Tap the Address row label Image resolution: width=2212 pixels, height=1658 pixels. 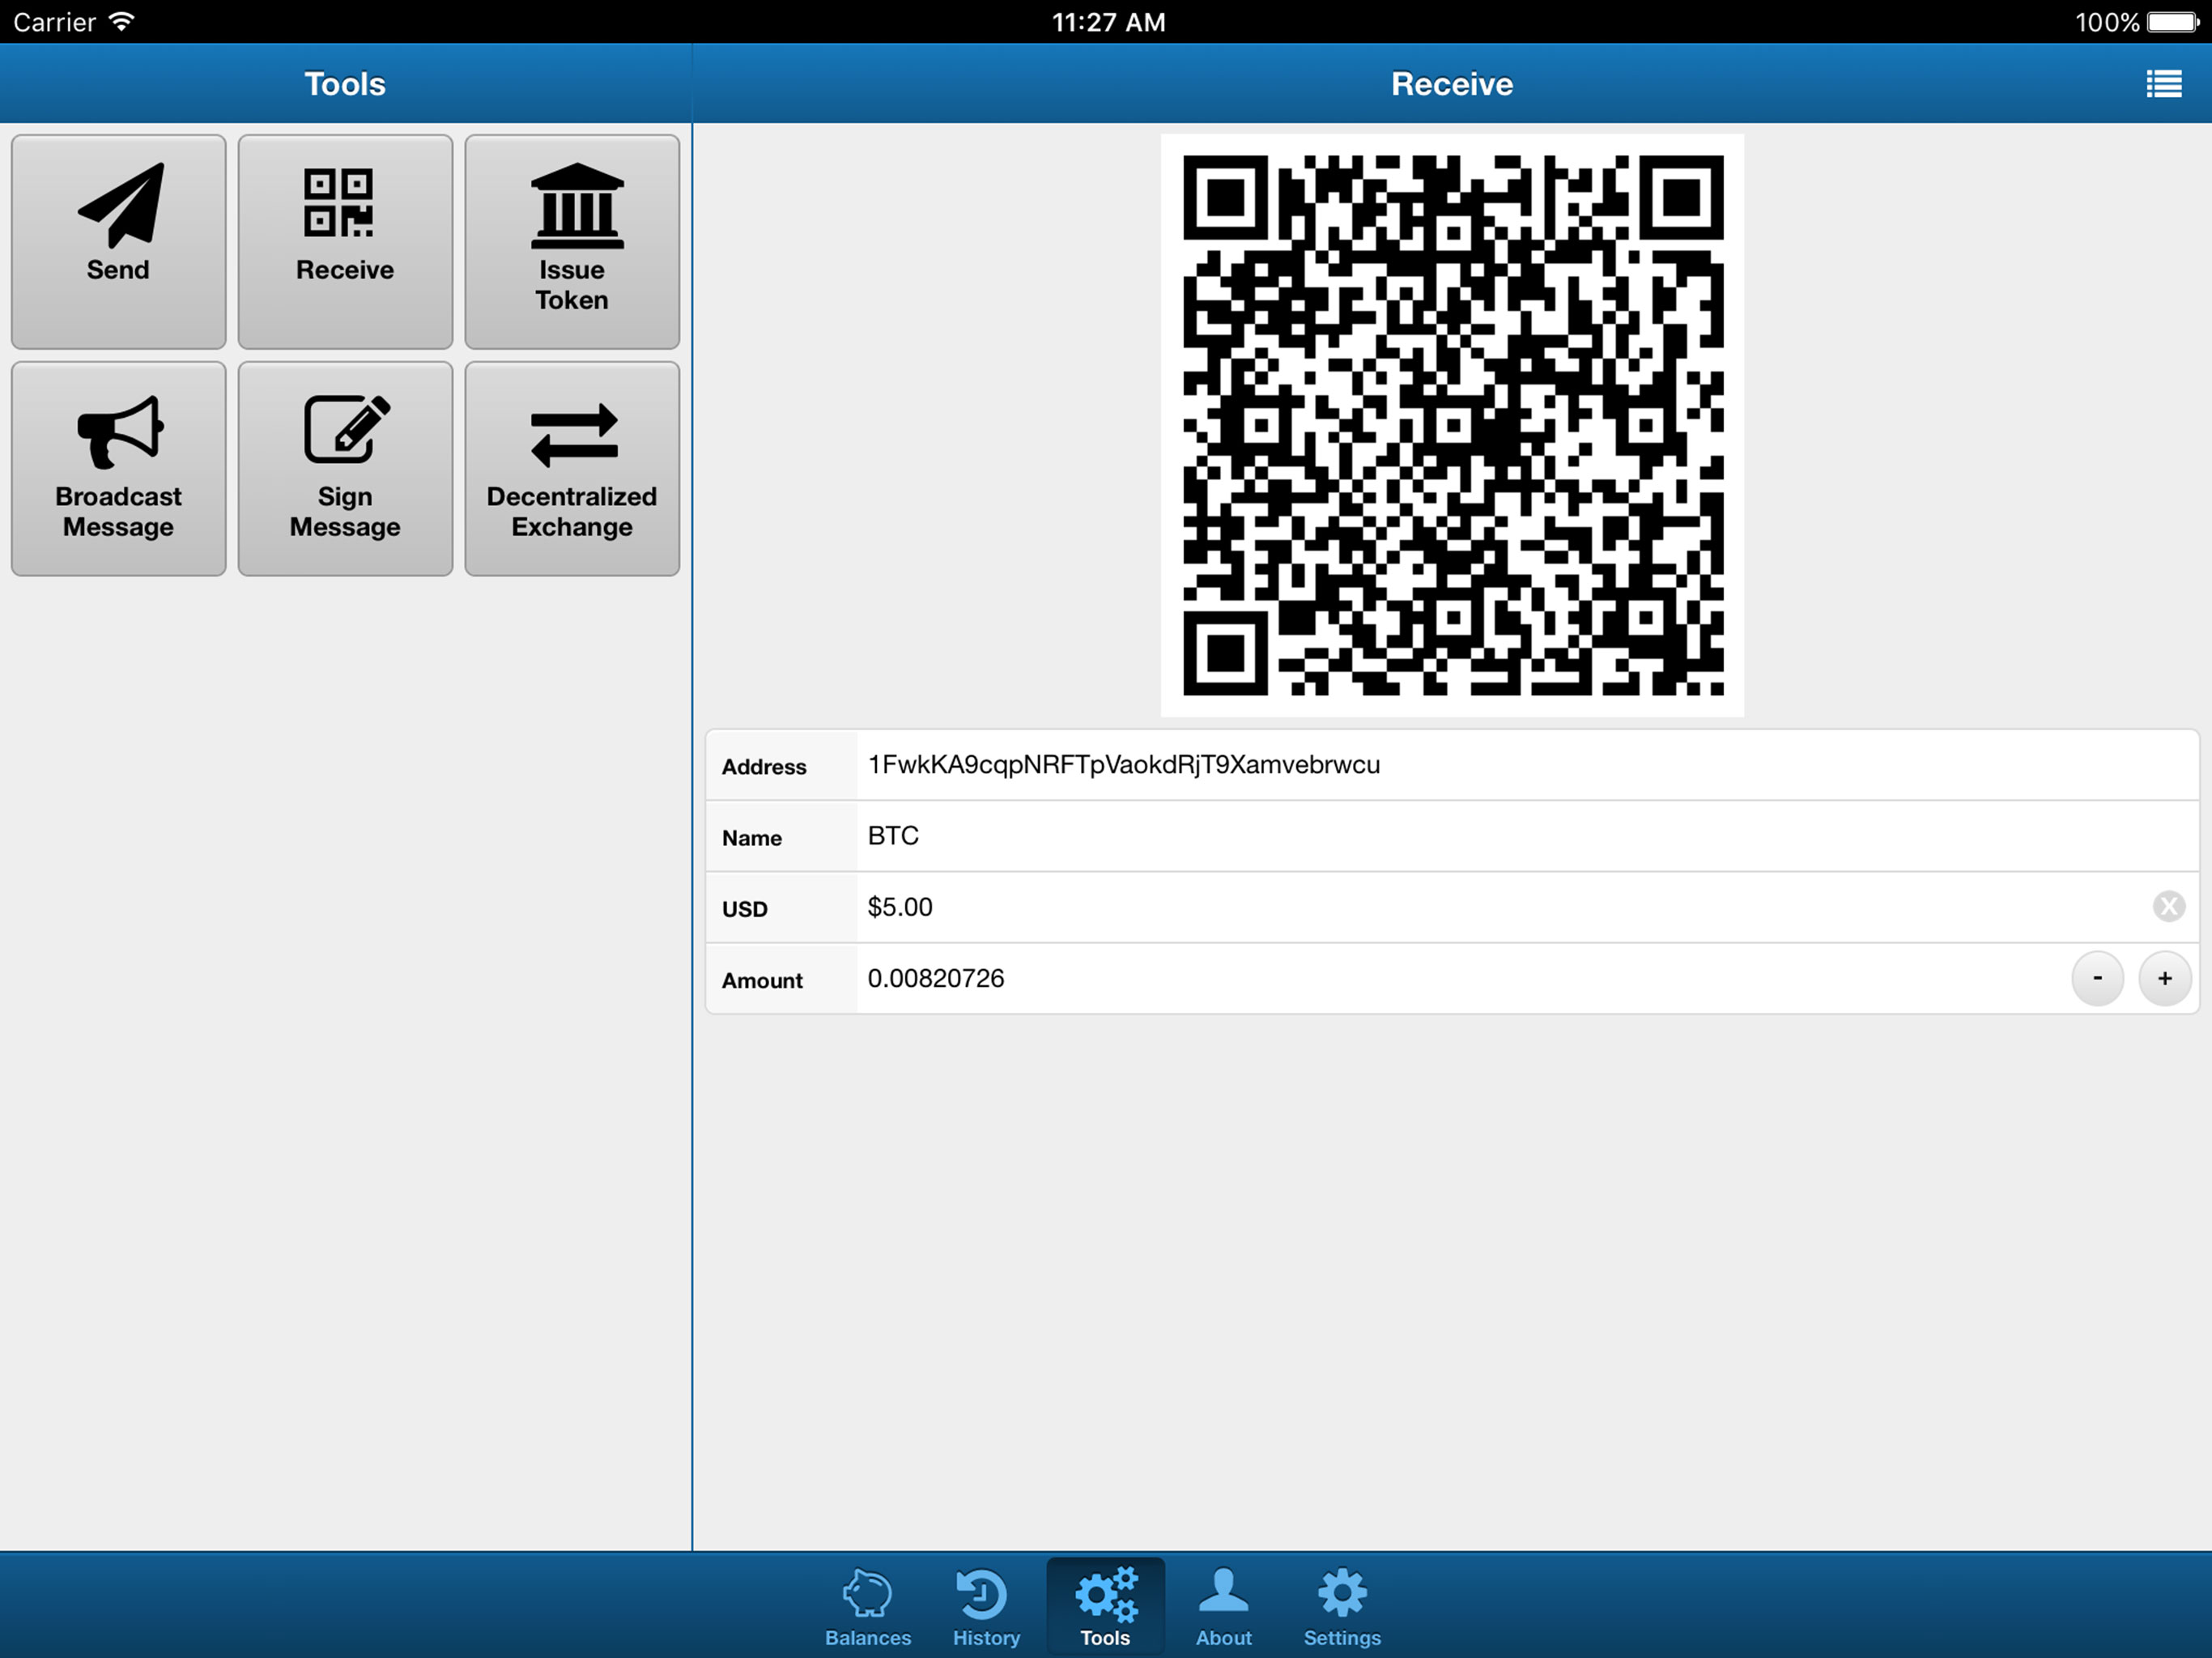[764, 767]
